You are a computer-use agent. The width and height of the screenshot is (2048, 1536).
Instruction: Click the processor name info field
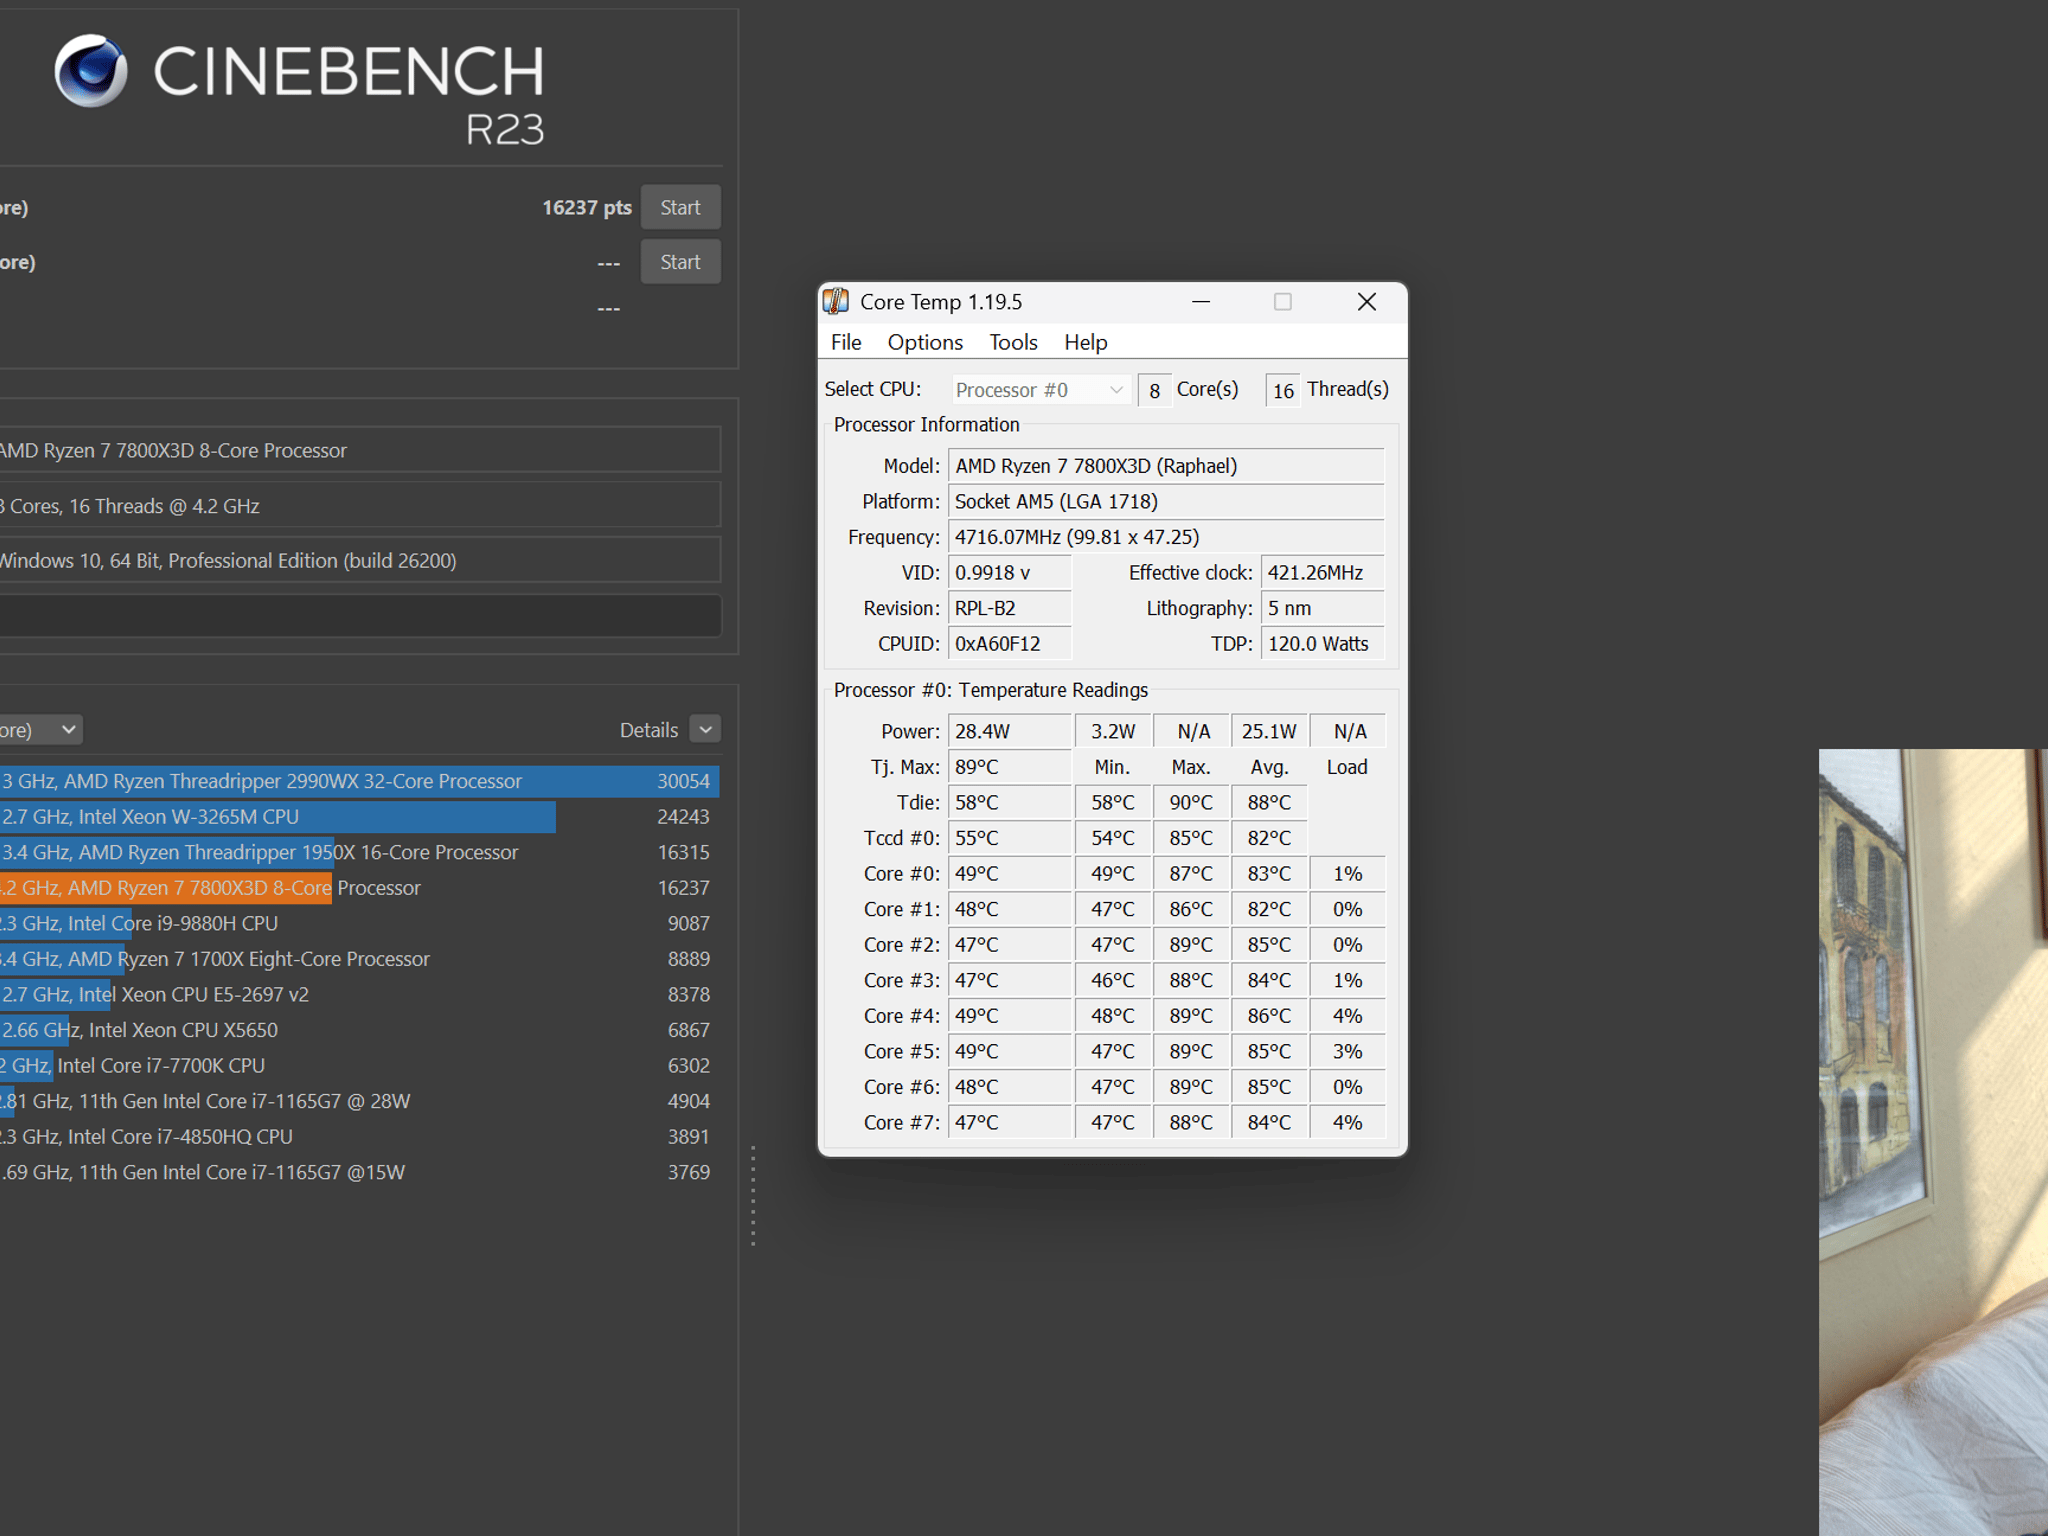click(360, 451)
